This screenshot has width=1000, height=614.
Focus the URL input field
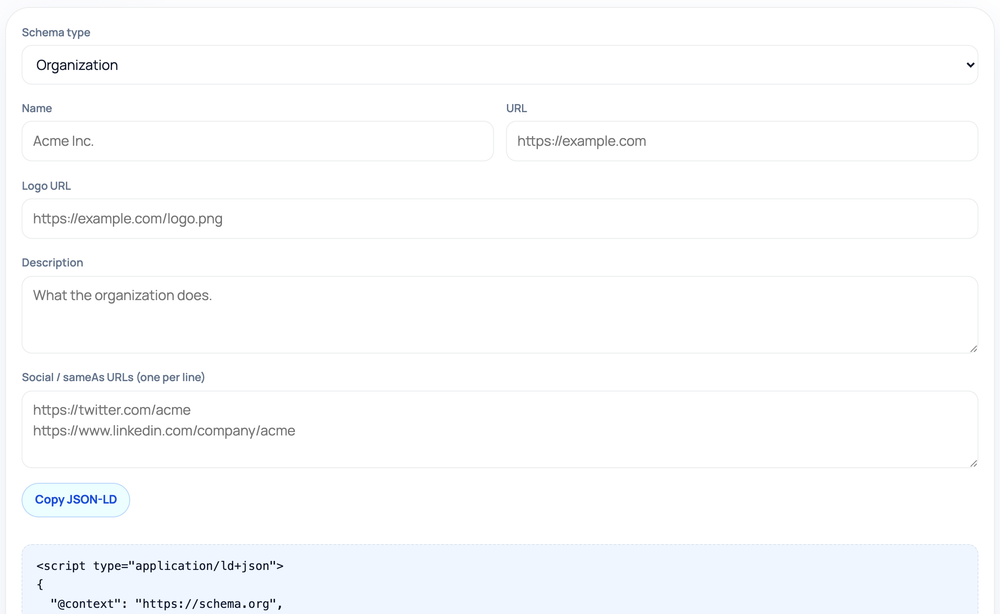coord(742,141)
